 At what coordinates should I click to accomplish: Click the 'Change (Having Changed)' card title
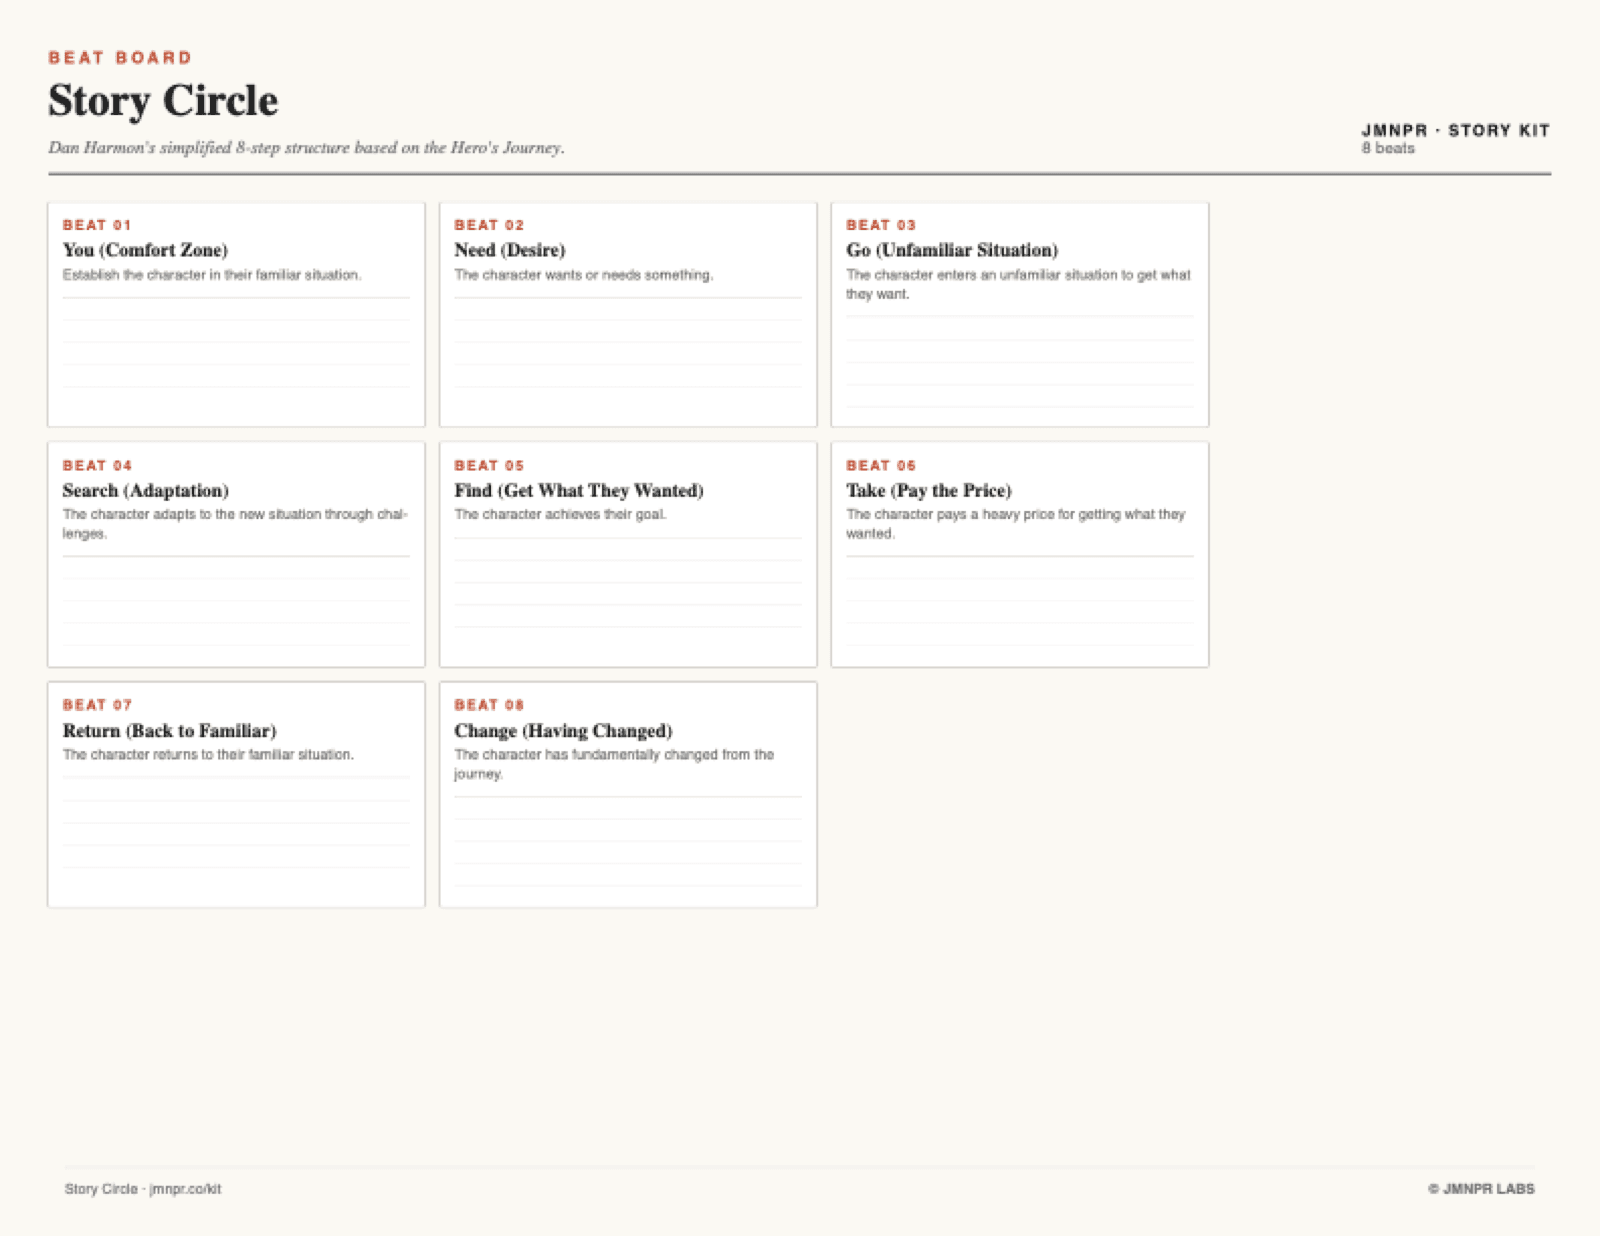[x=563, y=731]
